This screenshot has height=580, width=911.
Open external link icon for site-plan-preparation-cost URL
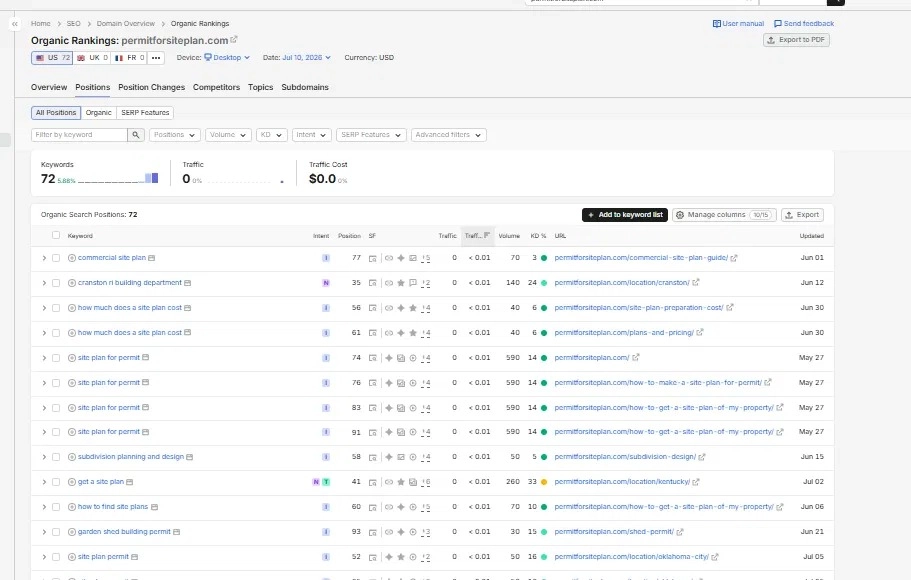pyautogui.click(x=730, y=307)
